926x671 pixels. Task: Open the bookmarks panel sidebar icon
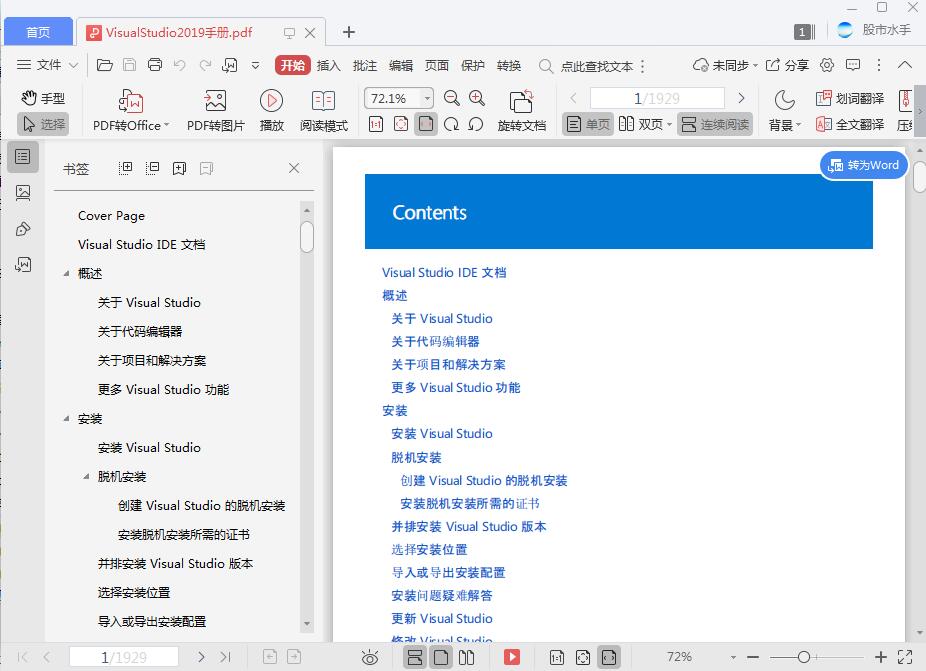(x=23, y=157)
